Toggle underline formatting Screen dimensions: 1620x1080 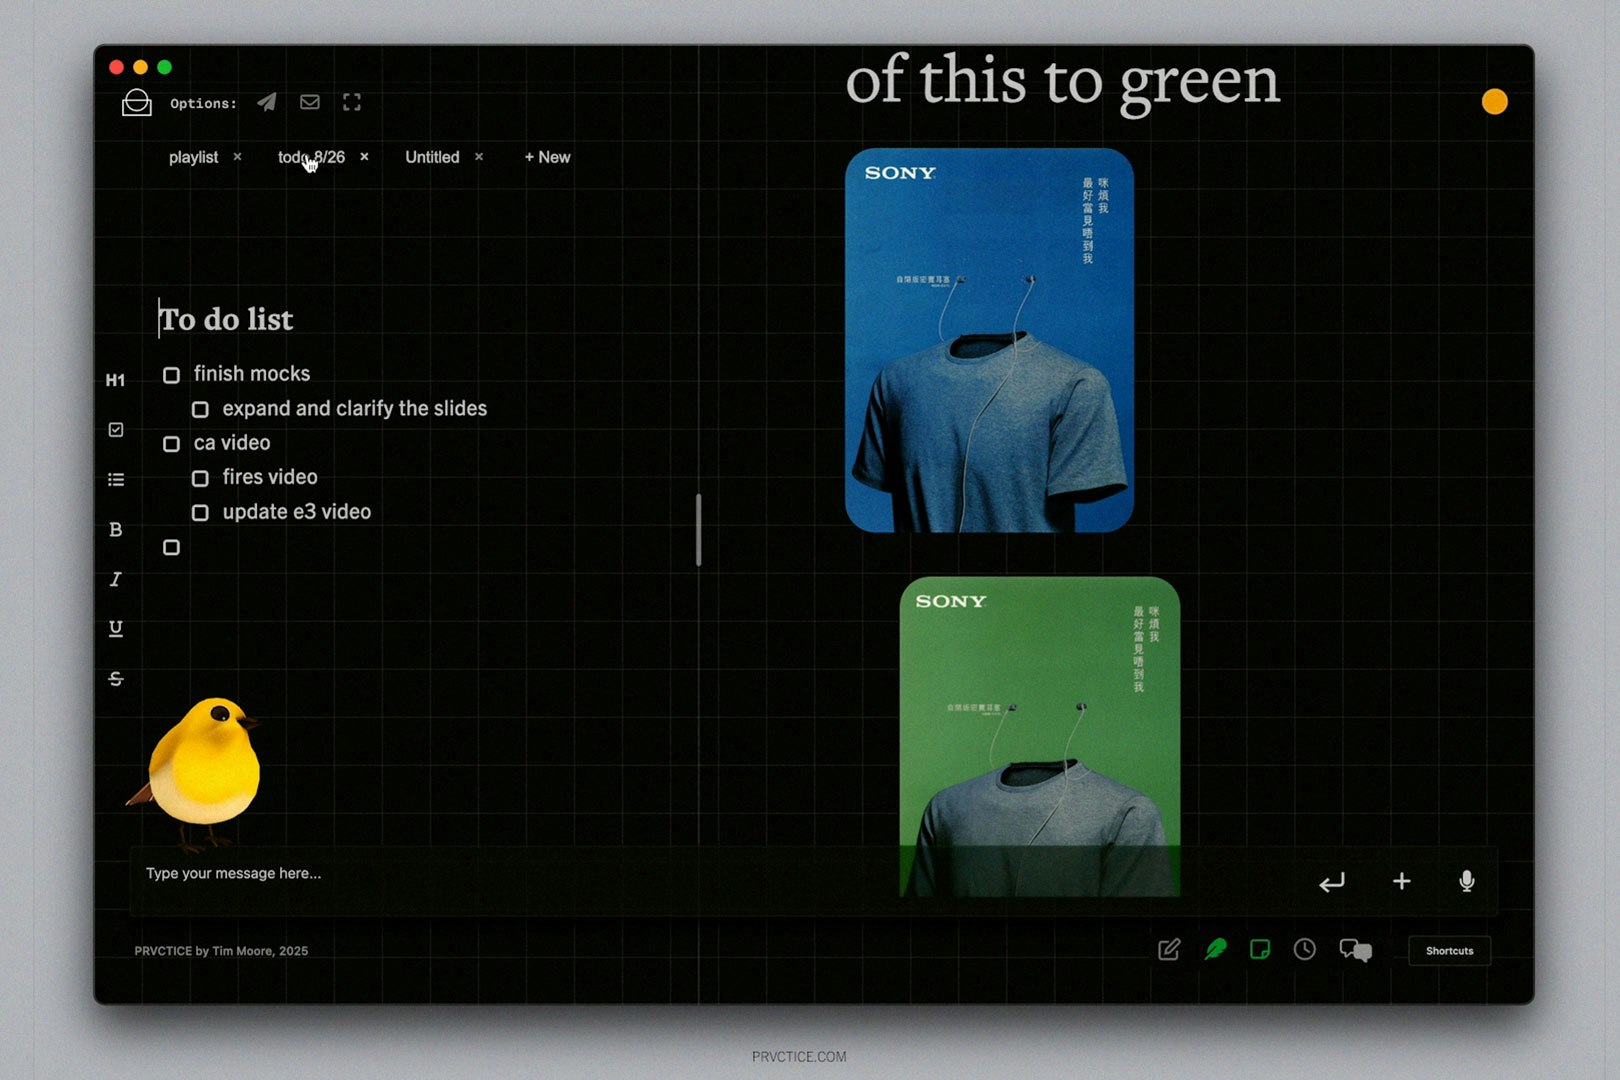click(116, 629)
